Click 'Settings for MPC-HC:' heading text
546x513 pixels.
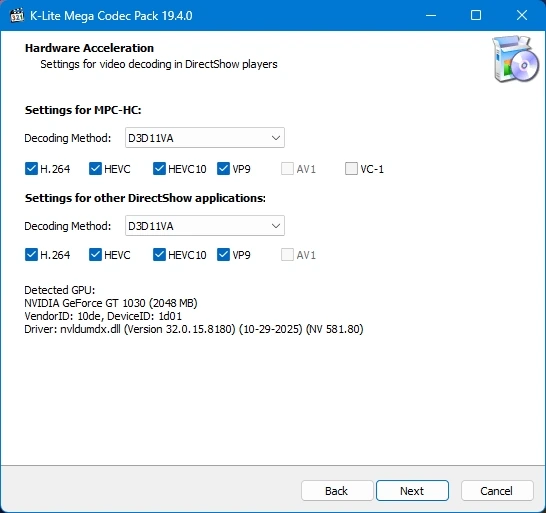(x=83, y=110)
